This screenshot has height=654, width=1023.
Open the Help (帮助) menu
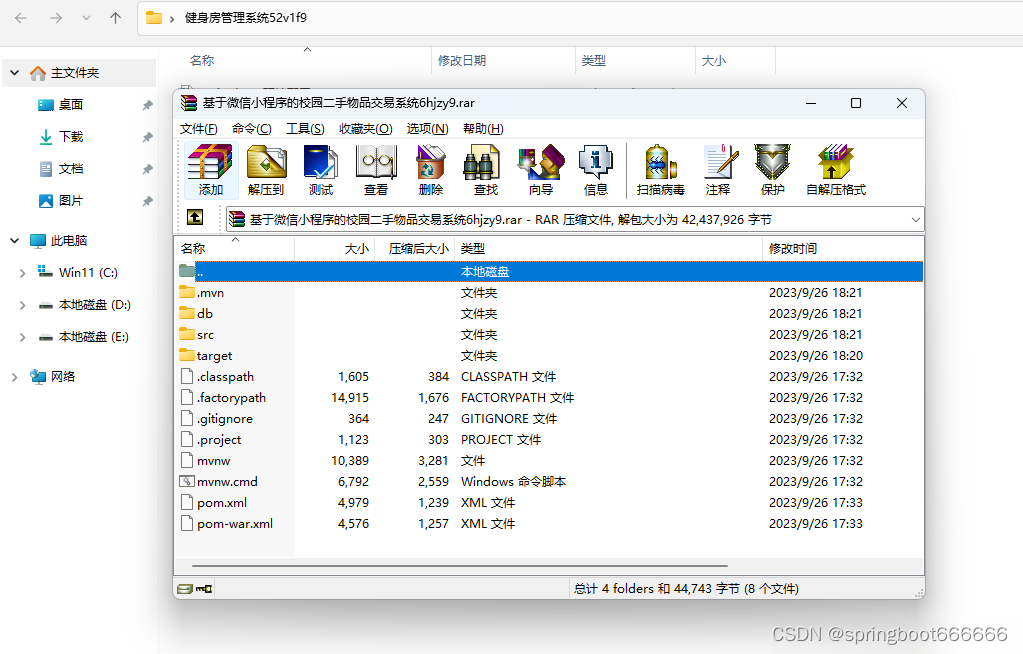click(483, 129)
